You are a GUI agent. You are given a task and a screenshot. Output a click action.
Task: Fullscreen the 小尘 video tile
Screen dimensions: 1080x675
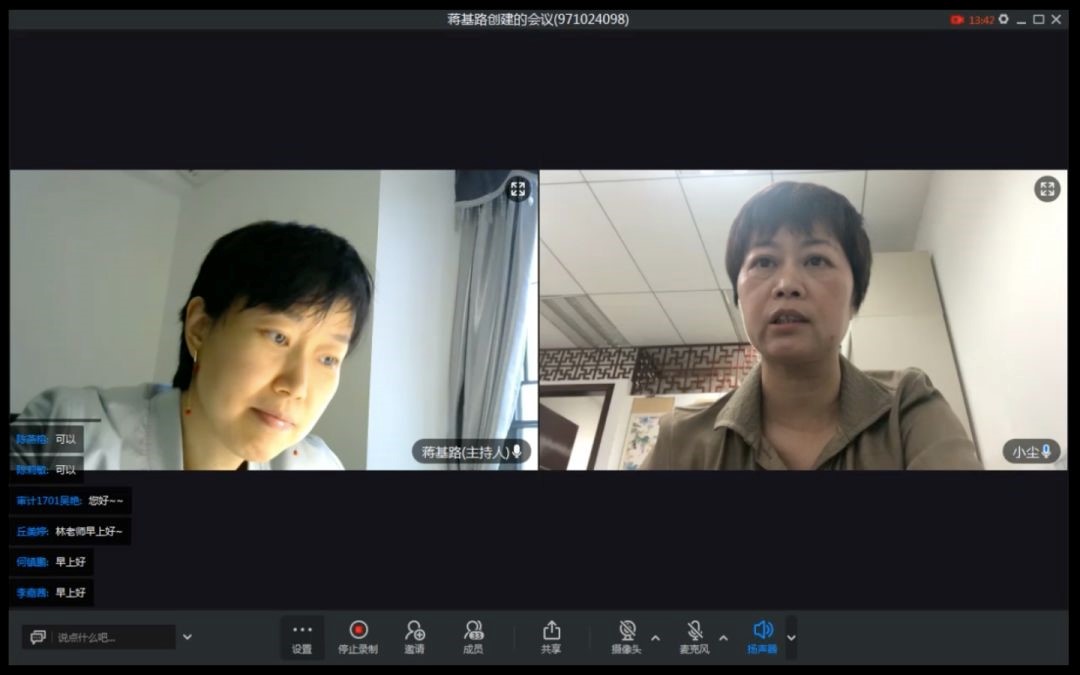[1047, 189]
